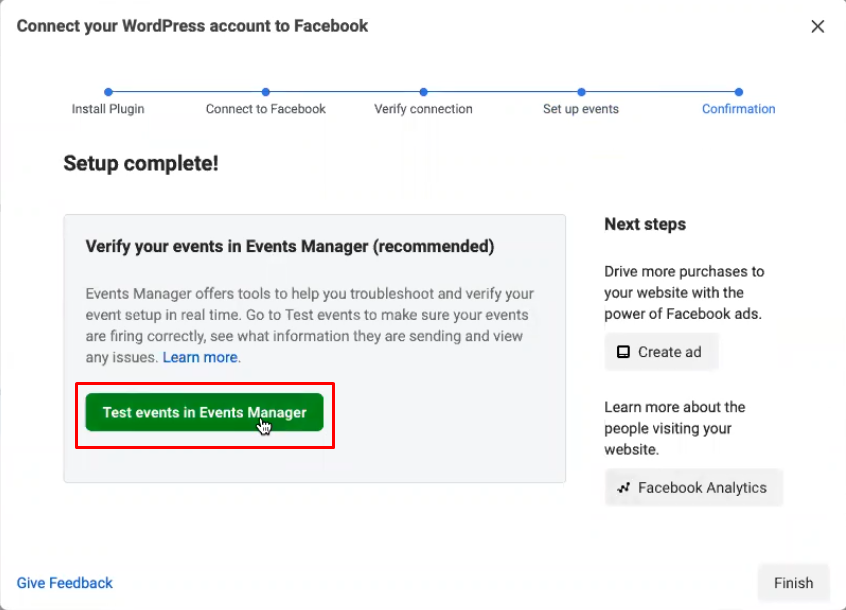The height and width of the screenshot is (610, 846).
Task: Click the Finish button
Action: coord(793,583)
